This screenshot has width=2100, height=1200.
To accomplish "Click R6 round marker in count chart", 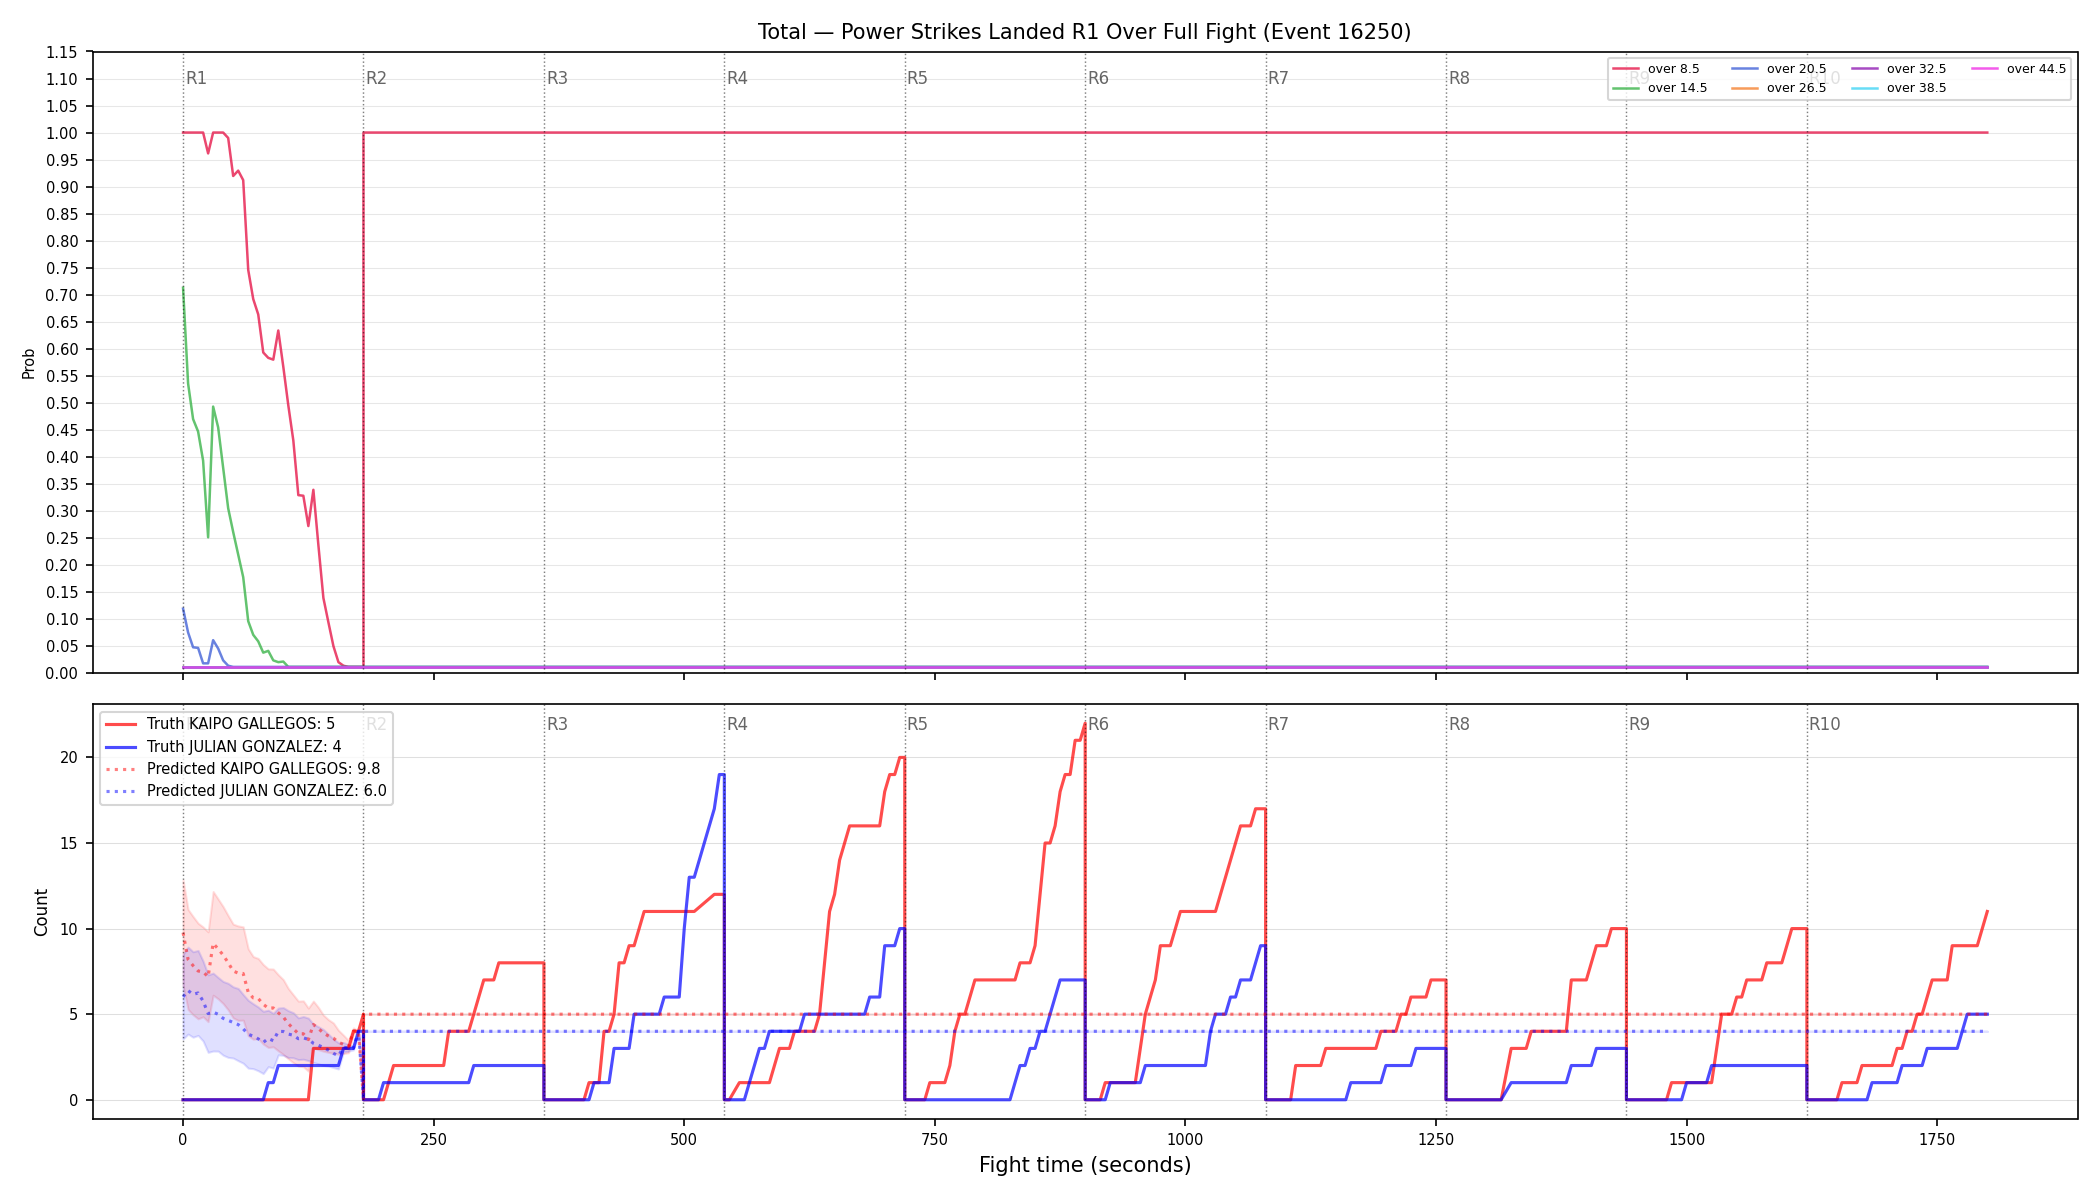I will 1098,724.
